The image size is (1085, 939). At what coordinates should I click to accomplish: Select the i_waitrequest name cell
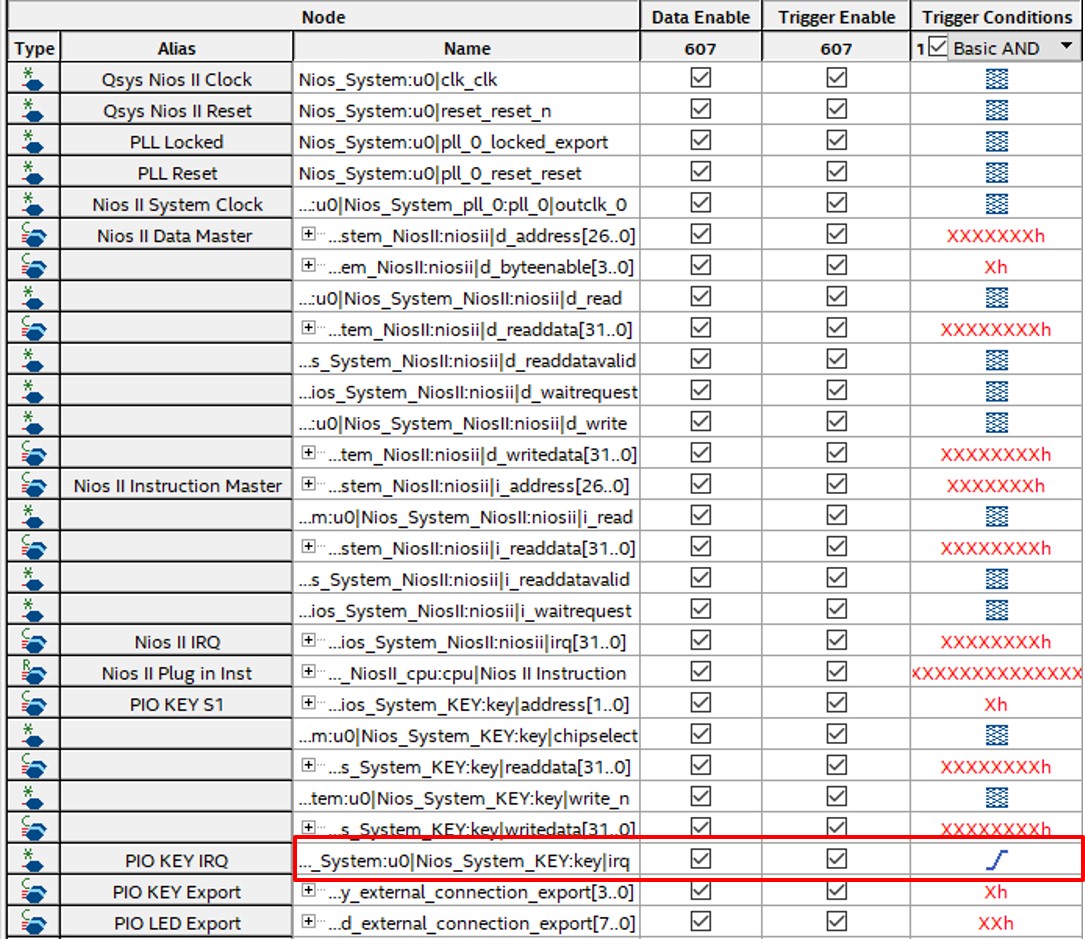(x=466, y=610)
